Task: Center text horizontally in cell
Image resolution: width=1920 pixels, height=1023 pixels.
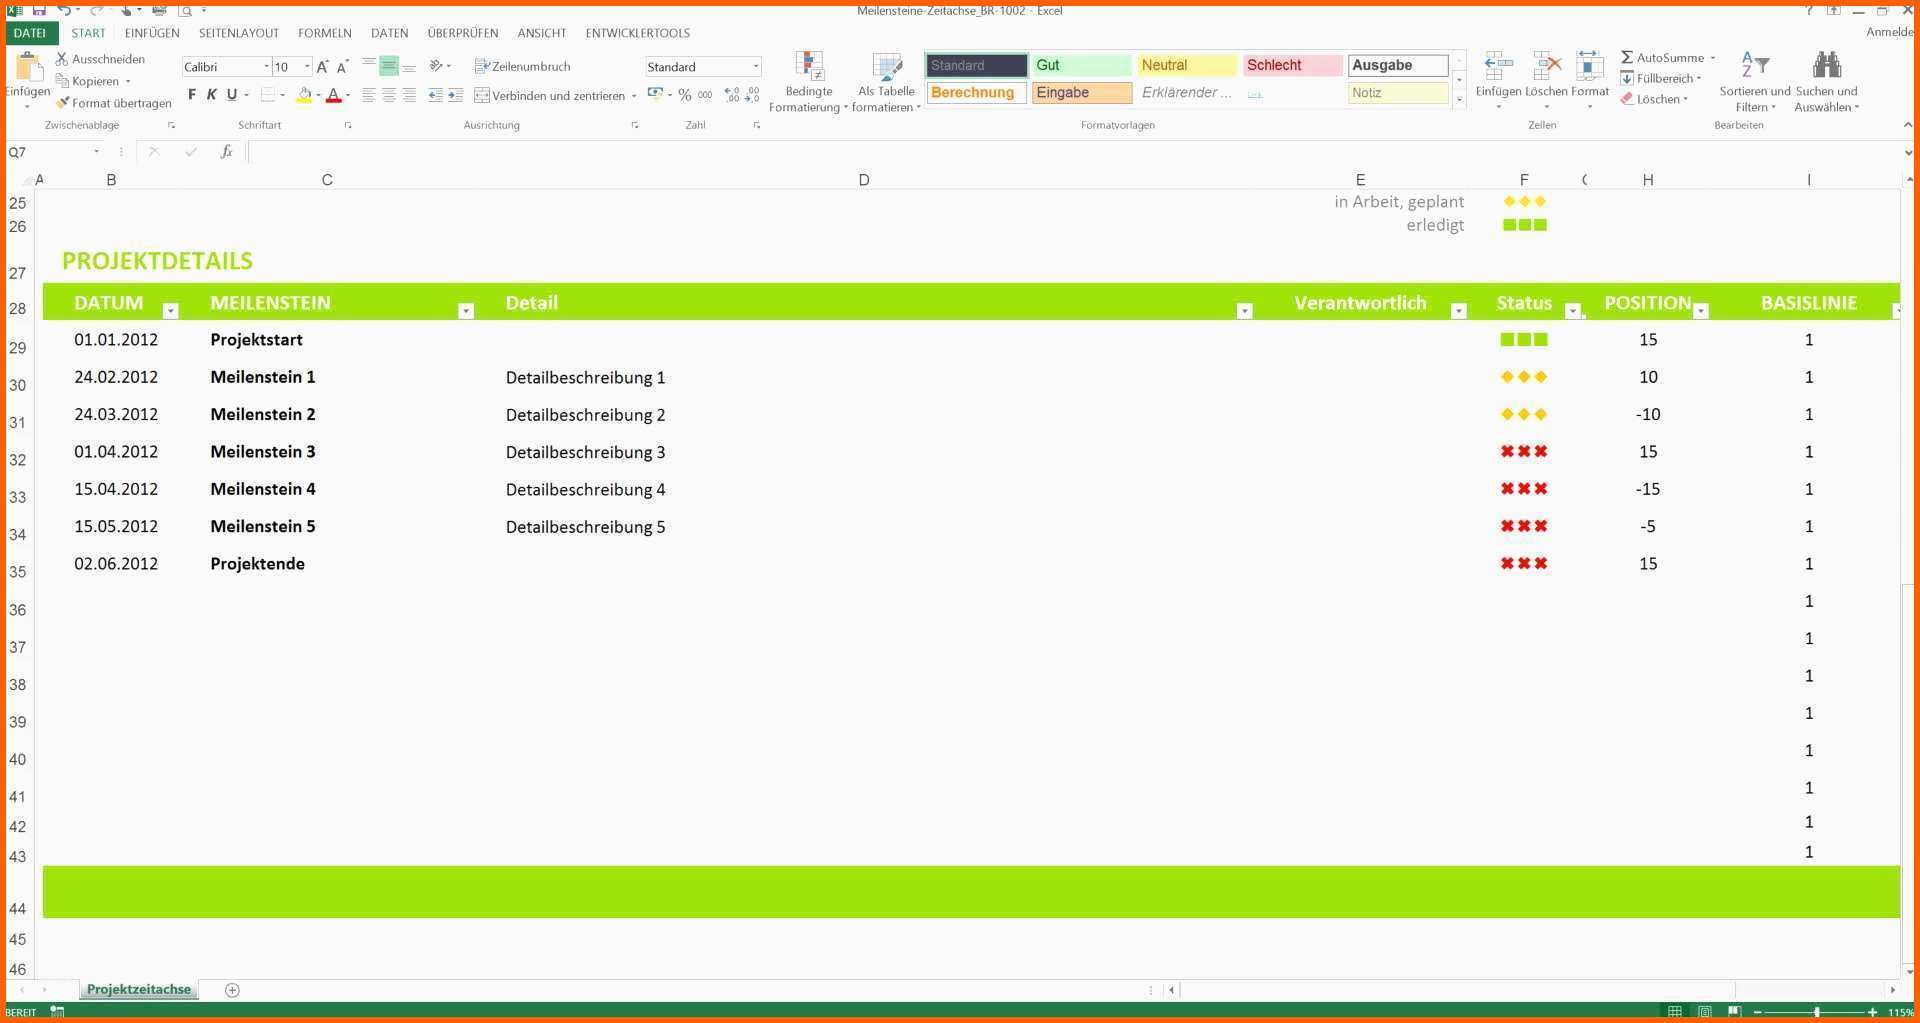Action: tap(389, 95)
